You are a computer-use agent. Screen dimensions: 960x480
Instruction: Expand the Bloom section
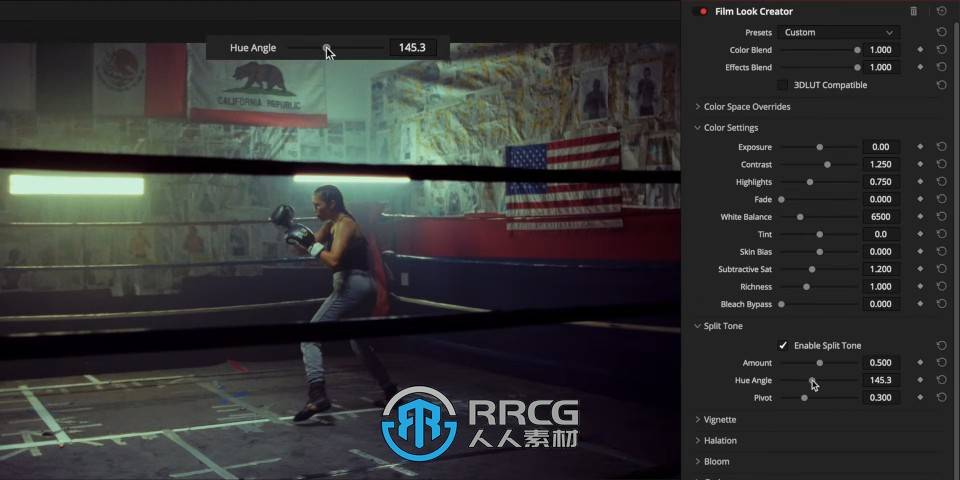coord(716,462)
